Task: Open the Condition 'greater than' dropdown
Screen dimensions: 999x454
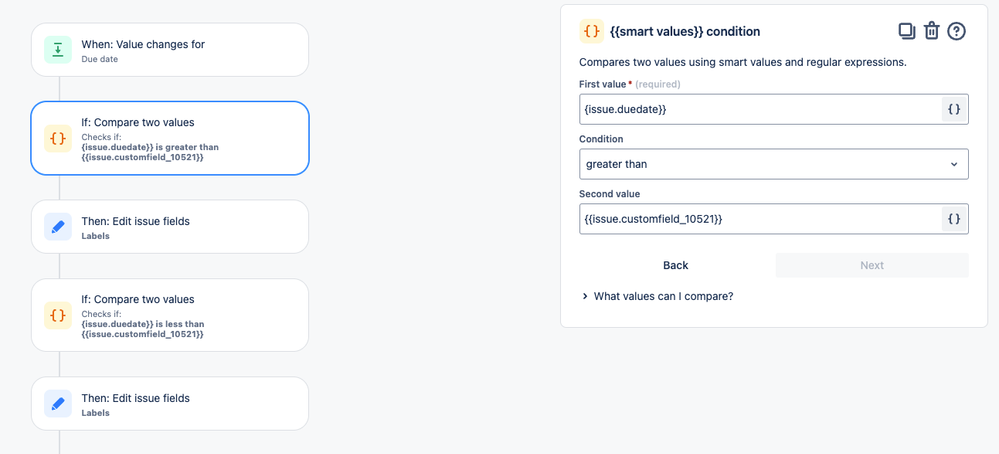Action: point(773,164)
